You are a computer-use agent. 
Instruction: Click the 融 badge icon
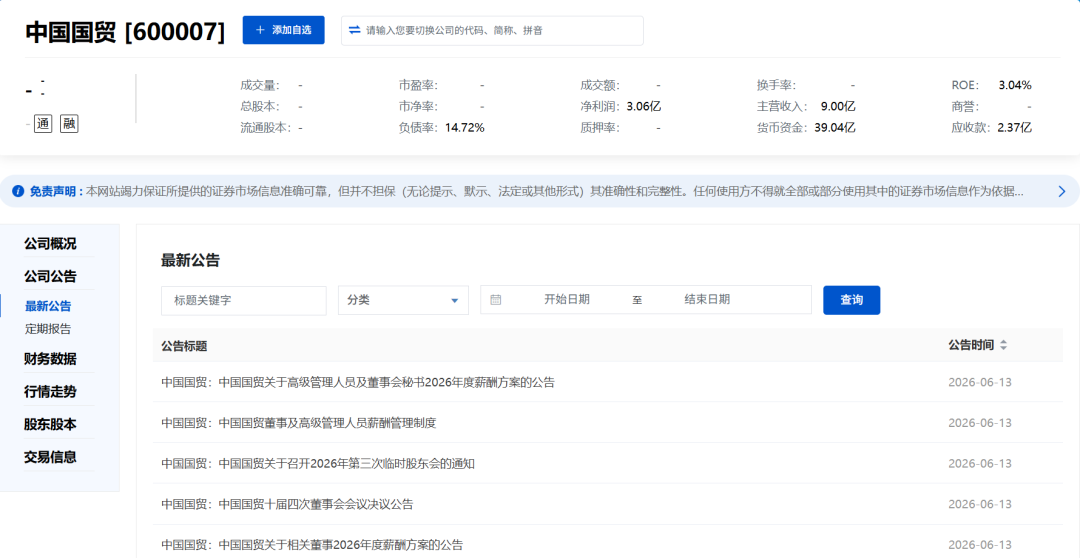pyautogui.click(x=69, y=124)
